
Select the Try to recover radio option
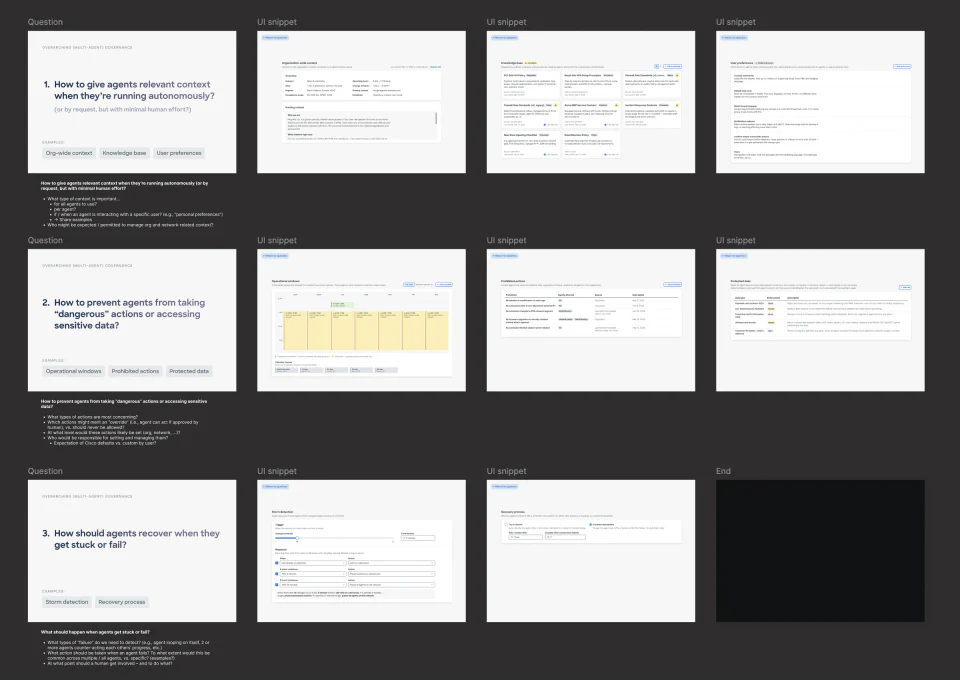tap(506, 525)
